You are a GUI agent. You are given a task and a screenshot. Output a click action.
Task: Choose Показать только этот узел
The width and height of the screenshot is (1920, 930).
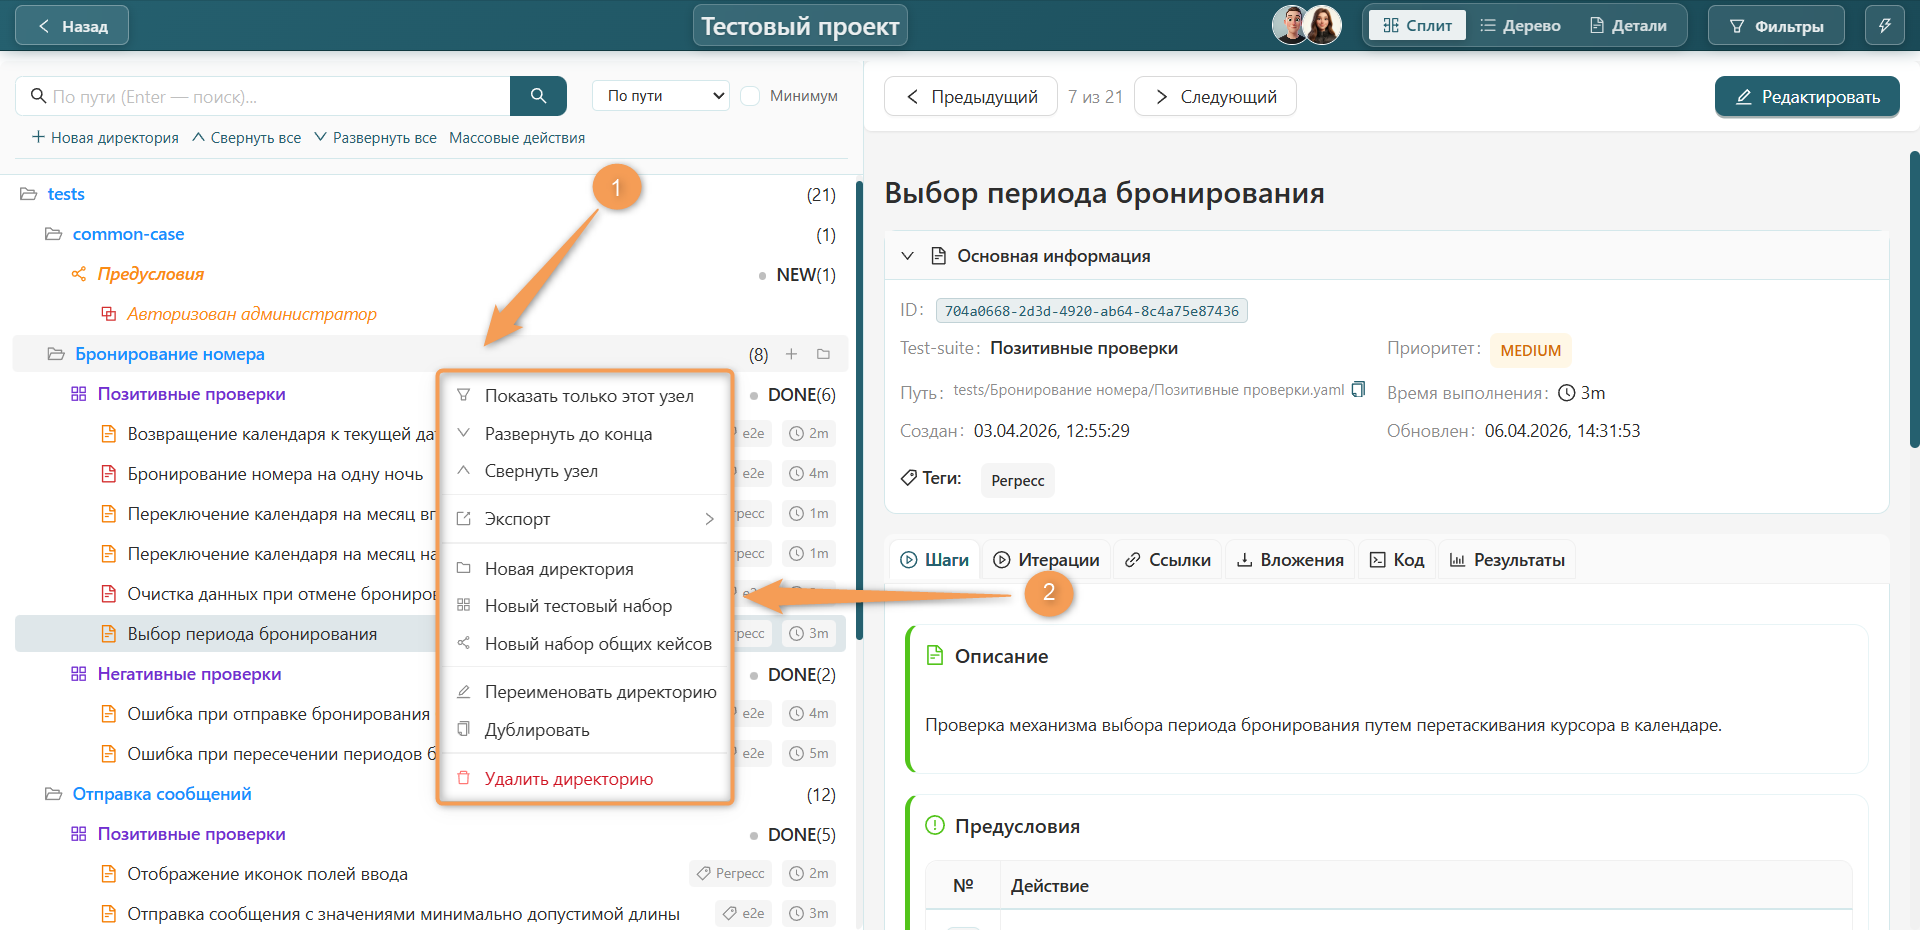pyautogui.click(x=586, y=396)
